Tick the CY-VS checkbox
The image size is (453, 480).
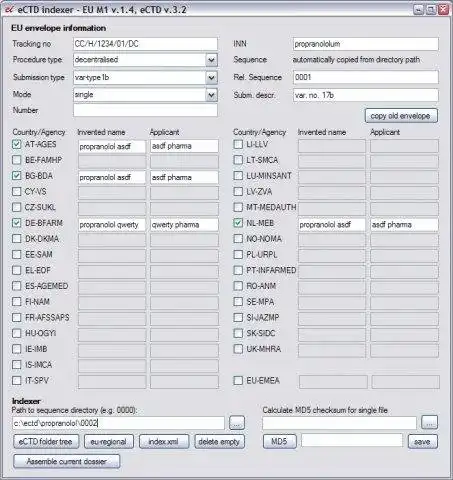point(17,192)
